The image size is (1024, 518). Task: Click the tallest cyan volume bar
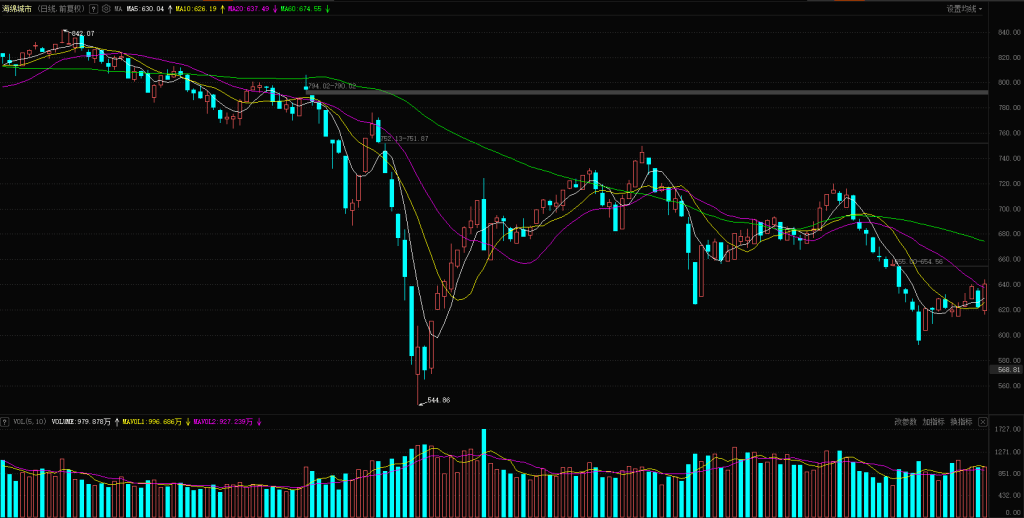[x=484, y=472]
